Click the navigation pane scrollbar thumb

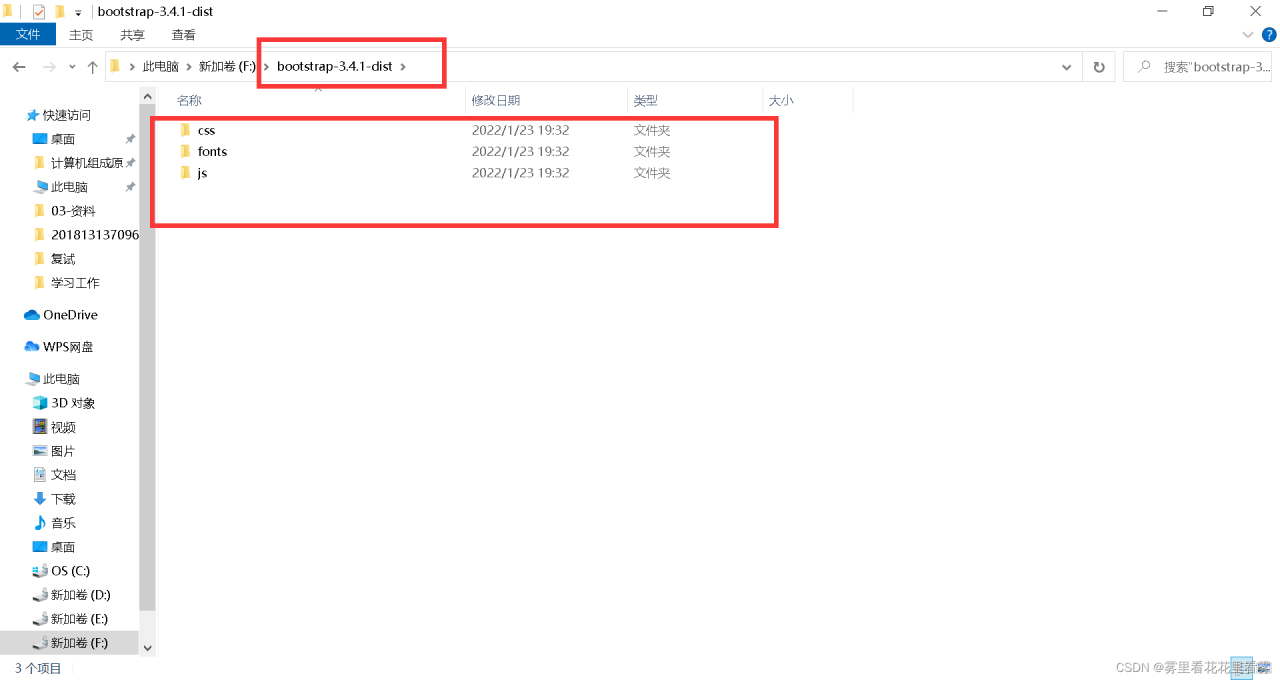pos(148,357)
